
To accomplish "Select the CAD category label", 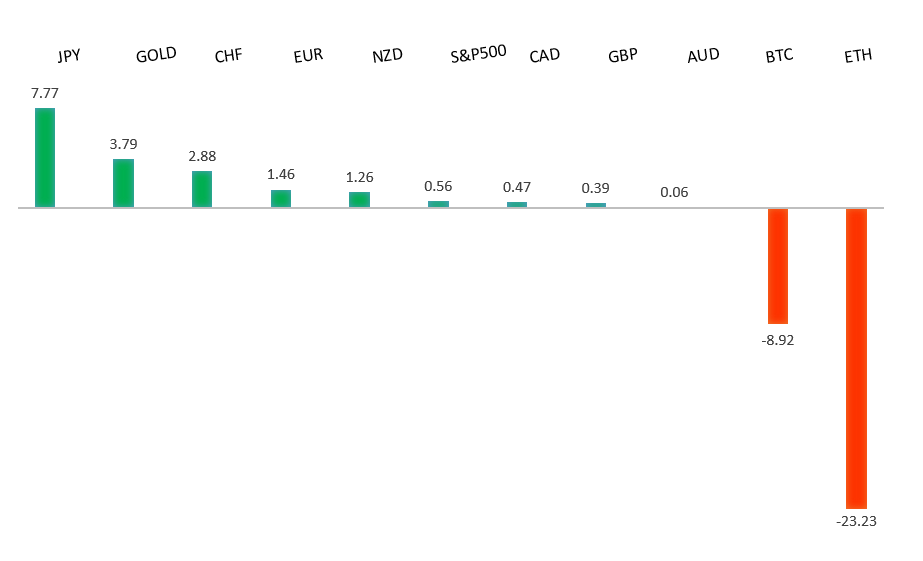I will point(544,56).
